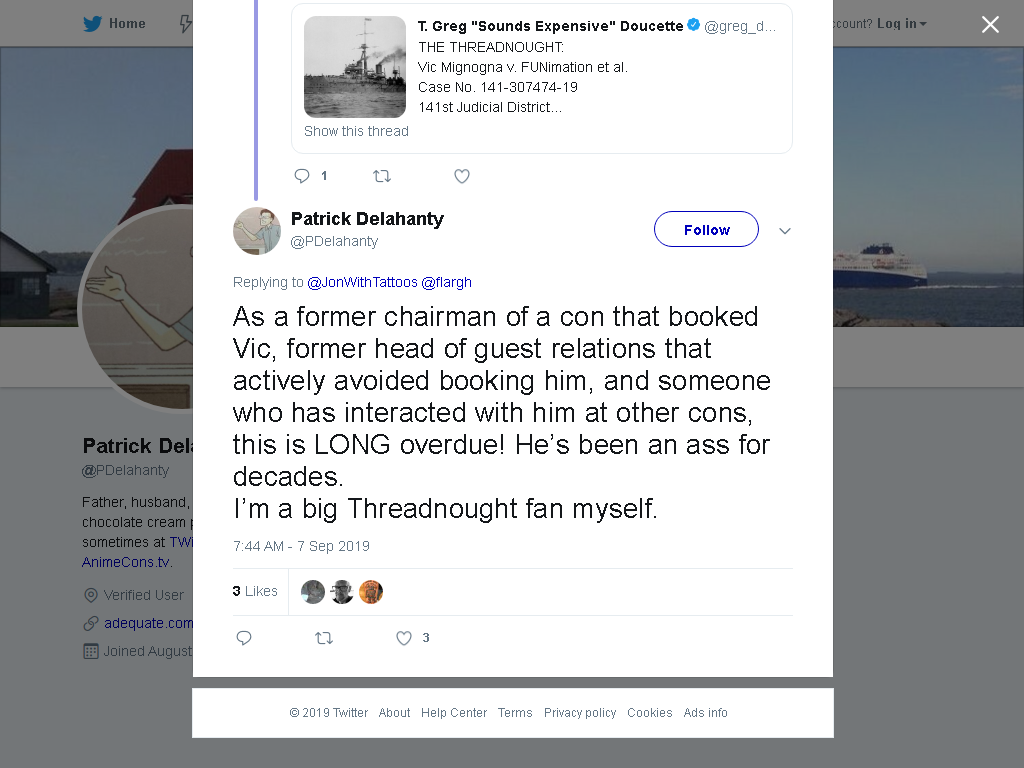
Task: Retweet the upper thread tweet
Action: point(382,176)
